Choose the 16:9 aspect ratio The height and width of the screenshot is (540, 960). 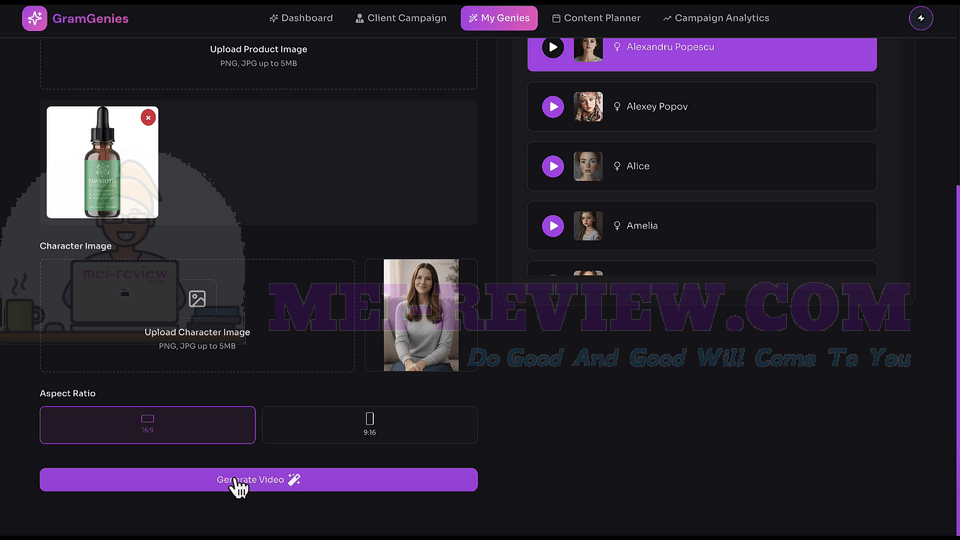(x=148, y=425)
